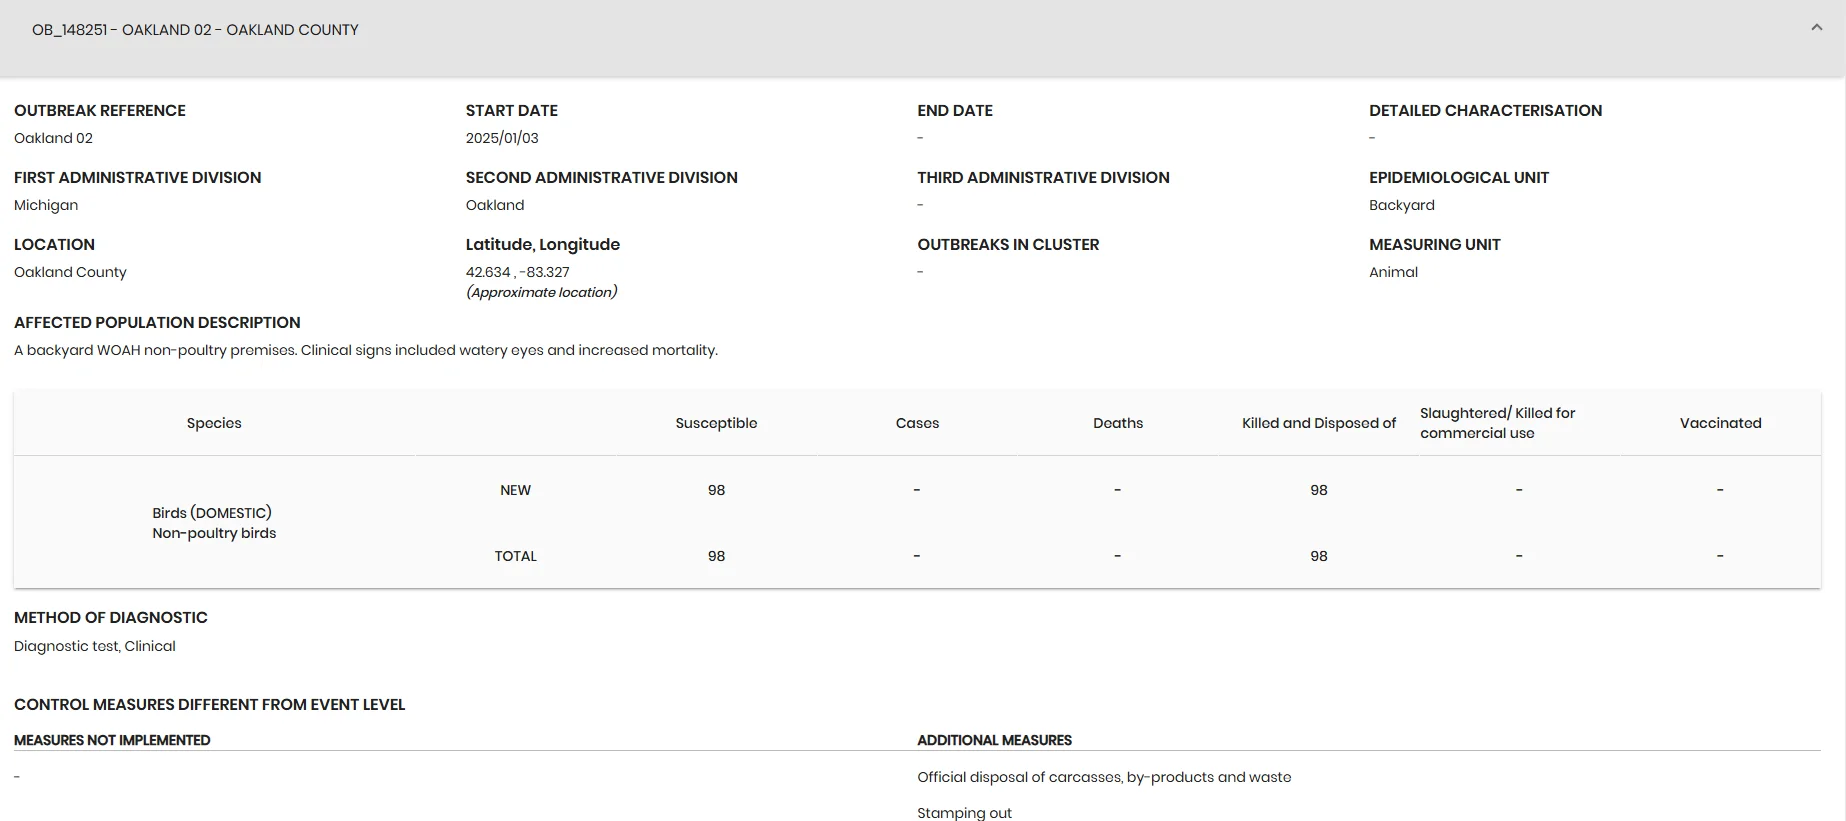Click the Susceptible column header

coord(716,423)
